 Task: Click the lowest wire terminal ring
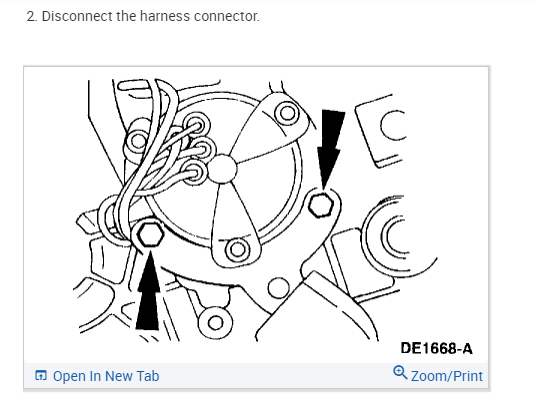[x=194, y=173]
